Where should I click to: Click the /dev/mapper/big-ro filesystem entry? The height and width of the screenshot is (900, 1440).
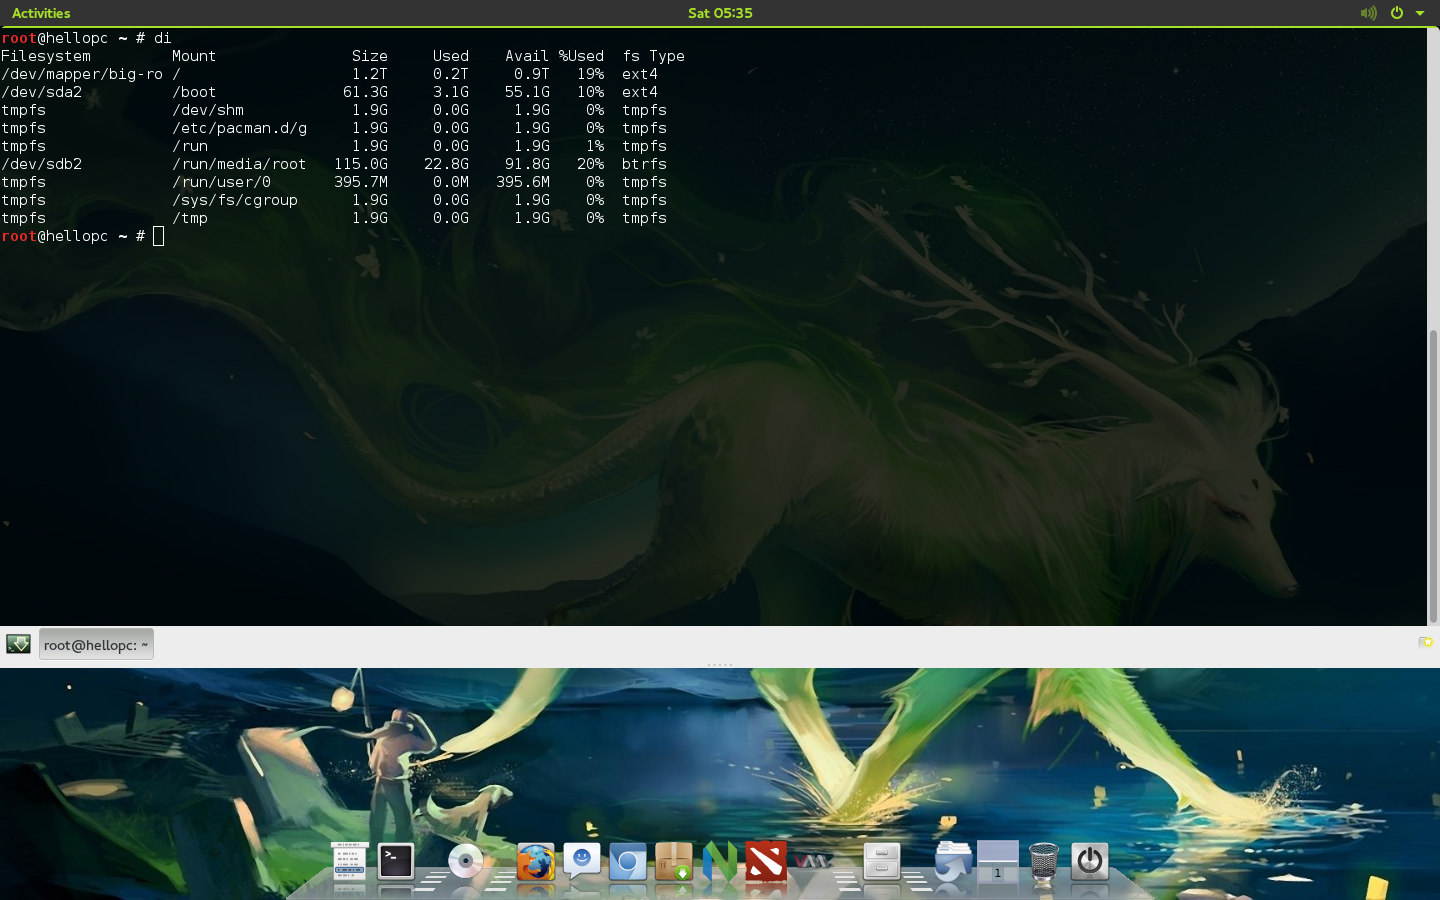(x=82, y=74)
